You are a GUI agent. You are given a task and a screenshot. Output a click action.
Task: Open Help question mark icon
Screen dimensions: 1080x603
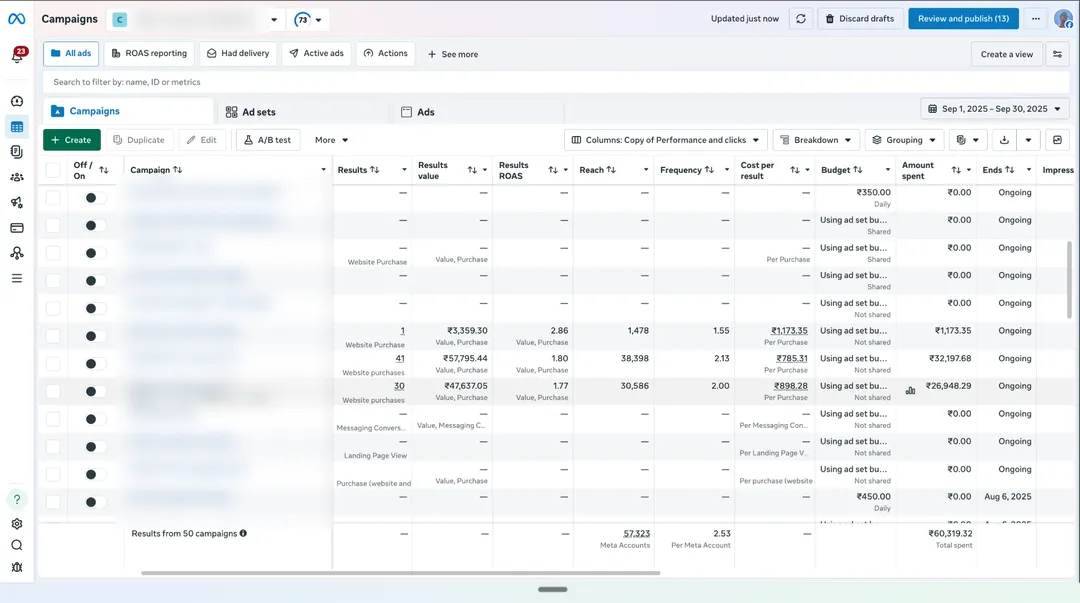click(x=17, y=499)
